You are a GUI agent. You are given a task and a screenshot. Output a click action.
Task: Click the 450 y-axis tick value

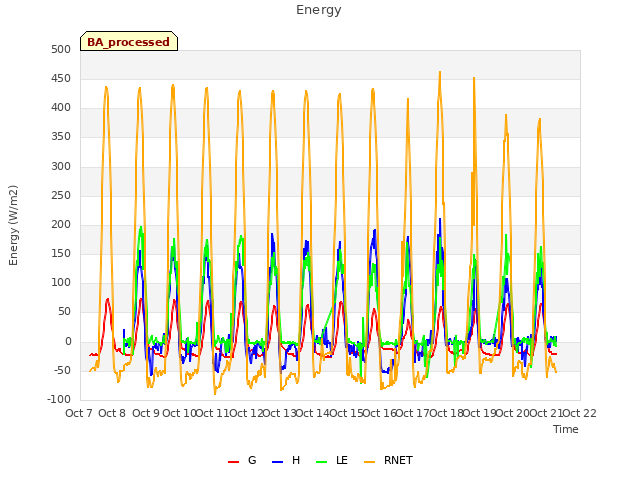click(61, 78)
